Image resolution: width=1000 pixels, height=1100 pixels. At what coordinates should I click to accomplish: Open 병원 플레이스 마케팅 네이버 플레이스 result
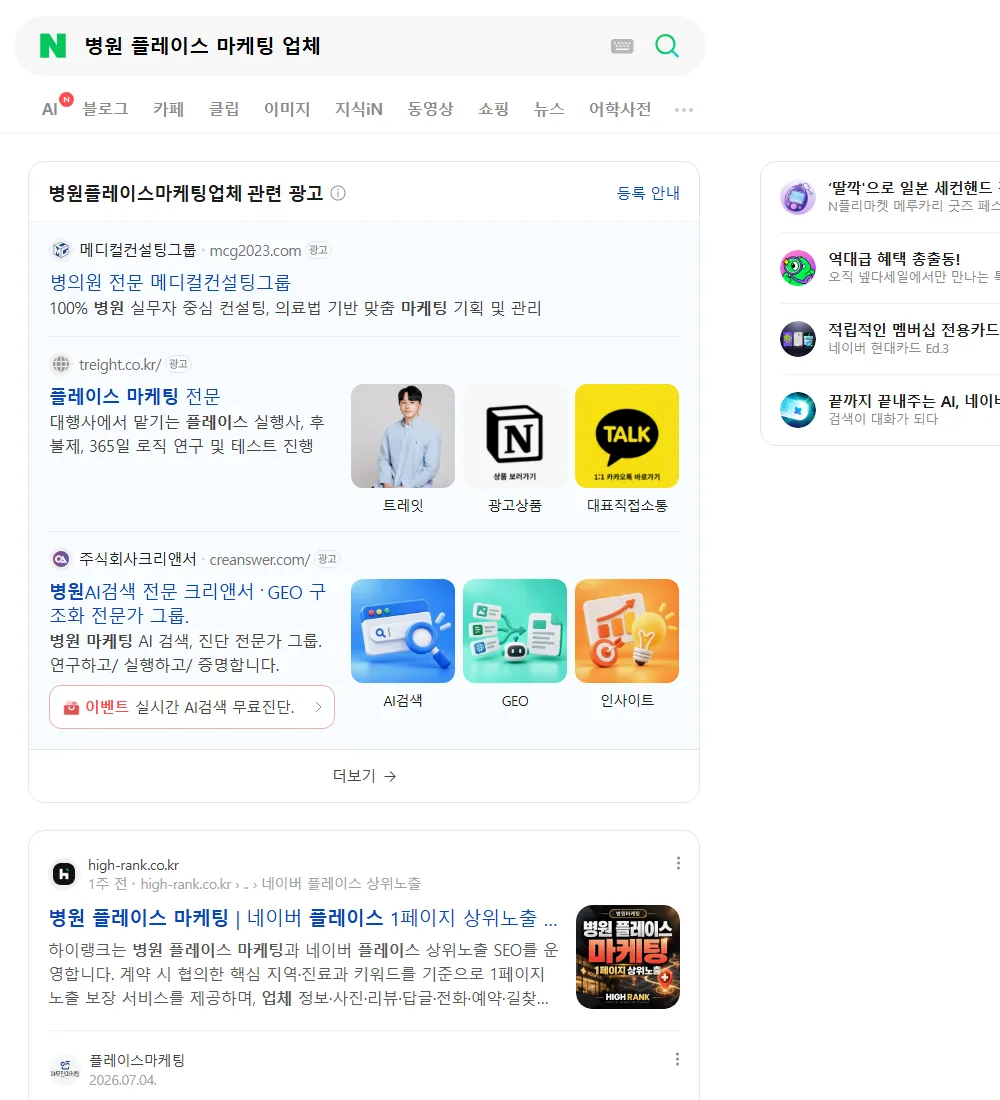pos(302,918)
